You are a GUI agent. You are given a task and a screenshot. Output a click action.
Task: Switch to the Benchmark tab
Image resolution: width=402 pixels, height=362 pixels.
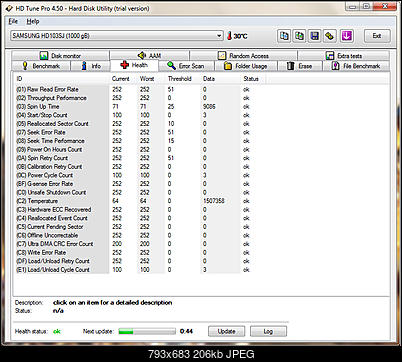pyautogui.click(x=41, y=66)
